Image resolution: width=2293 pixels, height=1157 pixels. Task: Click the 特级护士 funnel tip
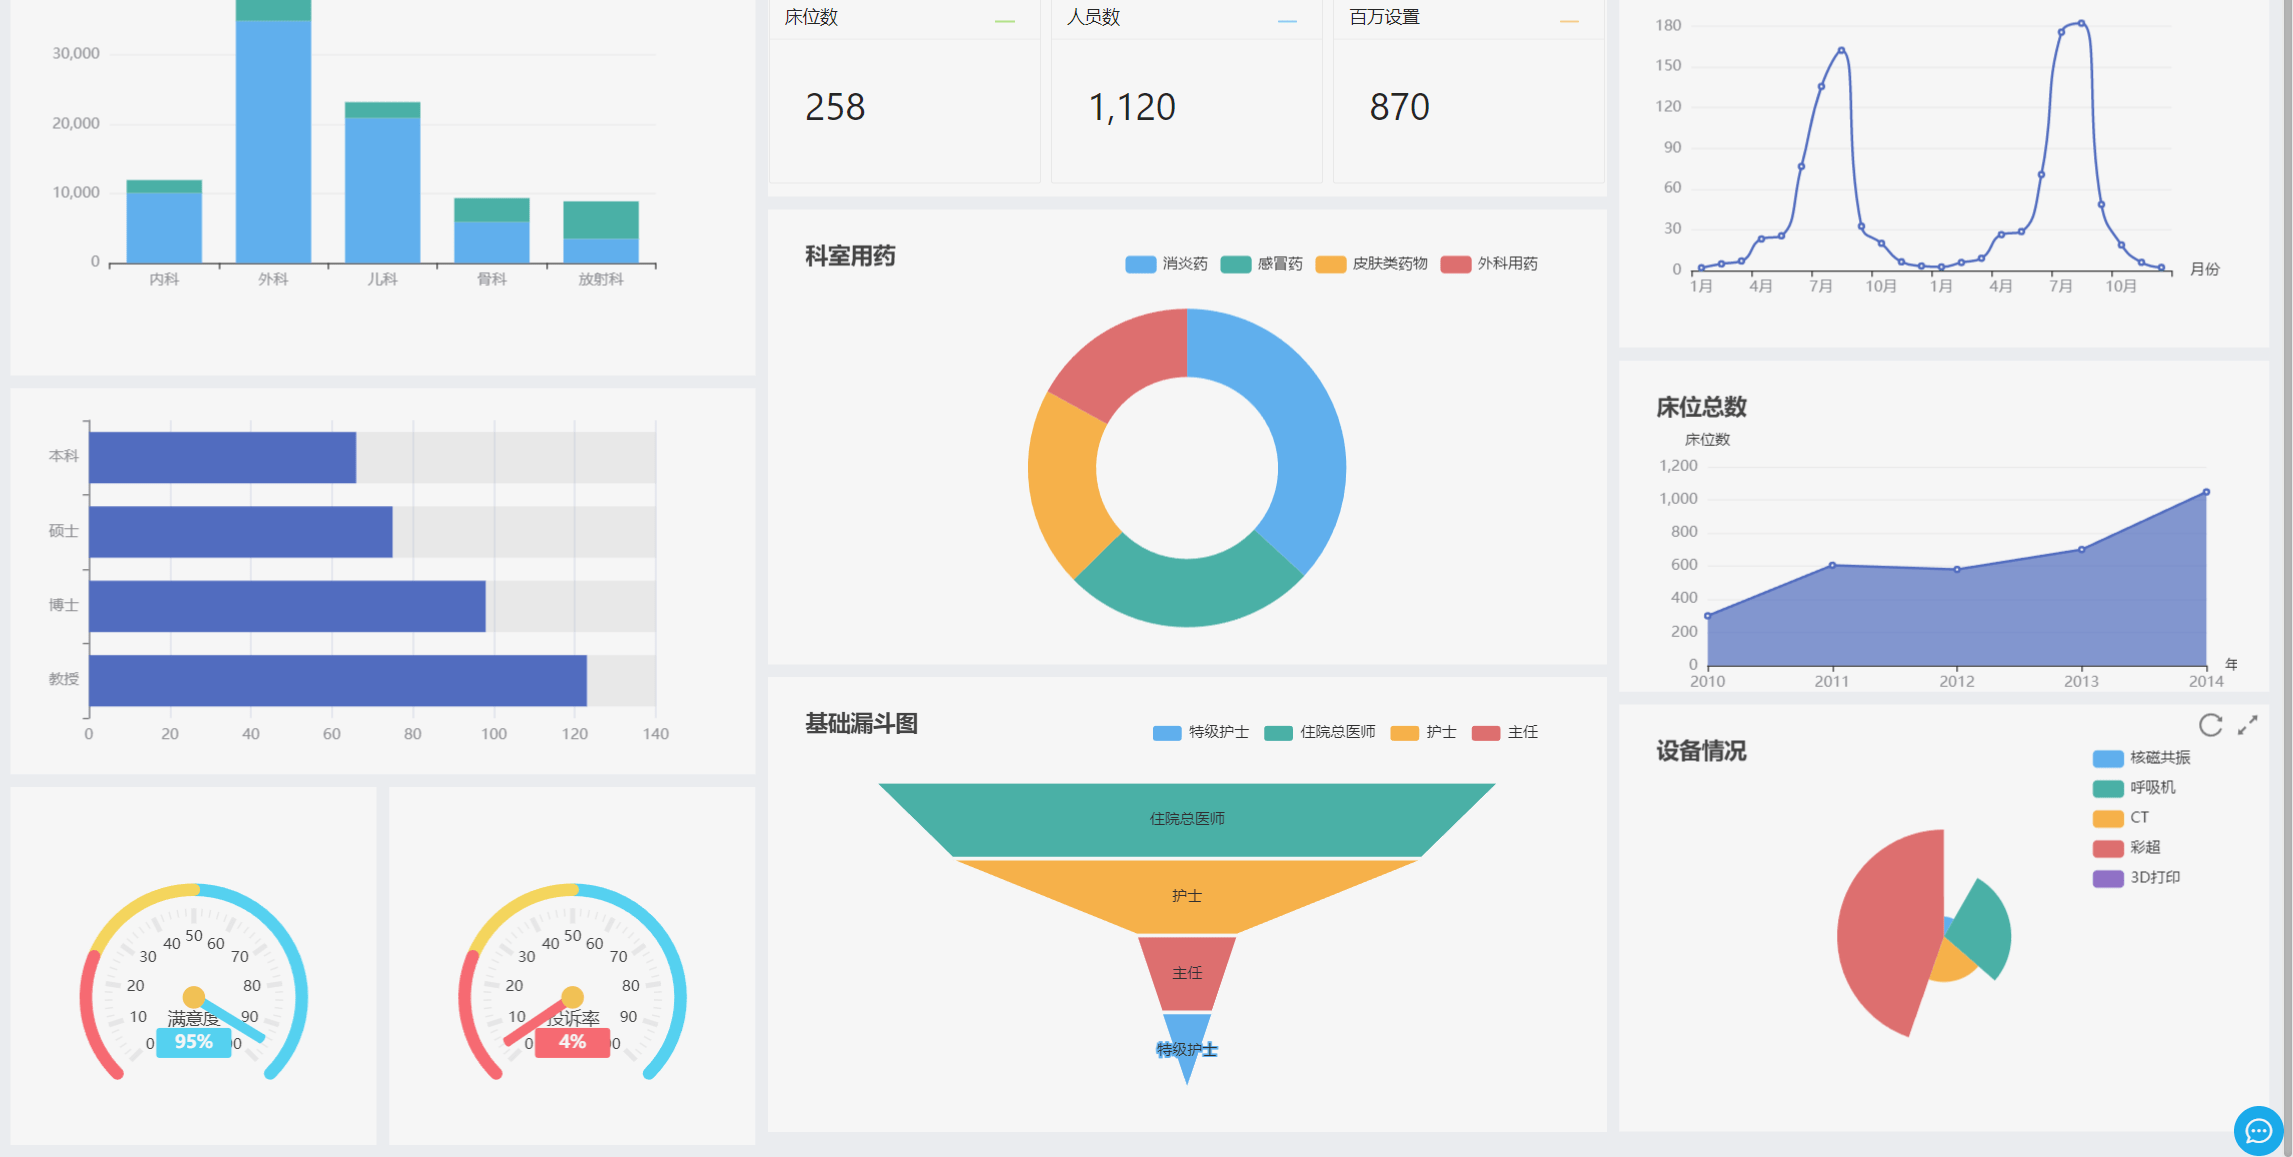pyautogui.click(x=1187, y=1040)
